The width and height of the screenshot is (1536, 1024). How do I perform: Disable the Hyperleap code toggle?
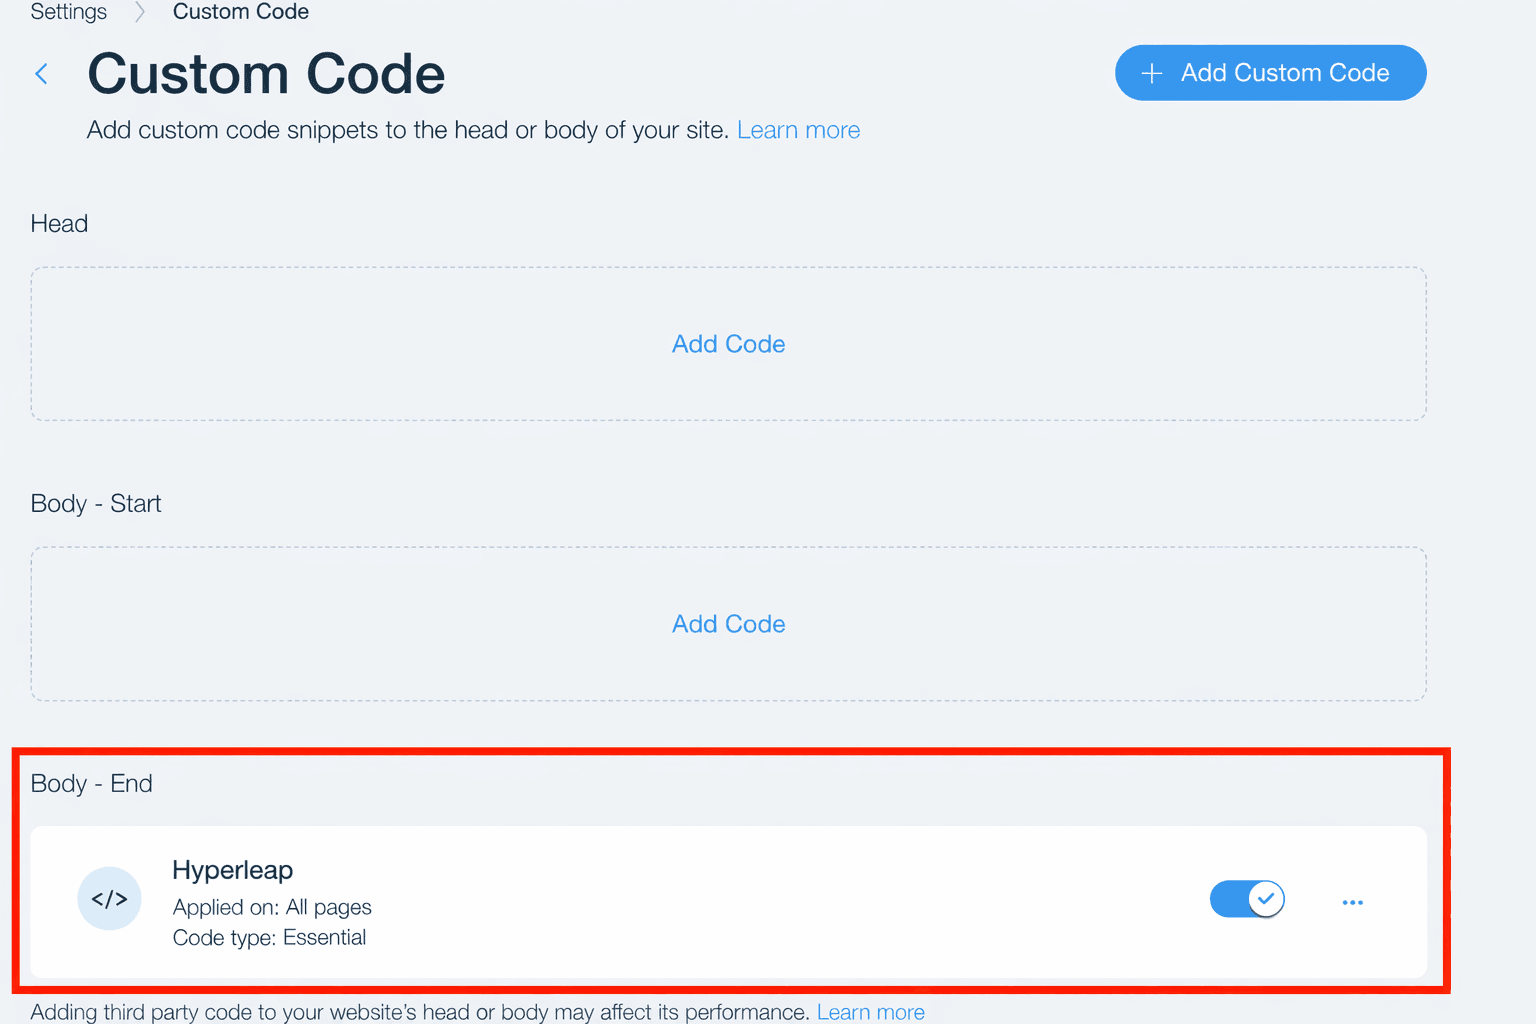click(1246, 899)
